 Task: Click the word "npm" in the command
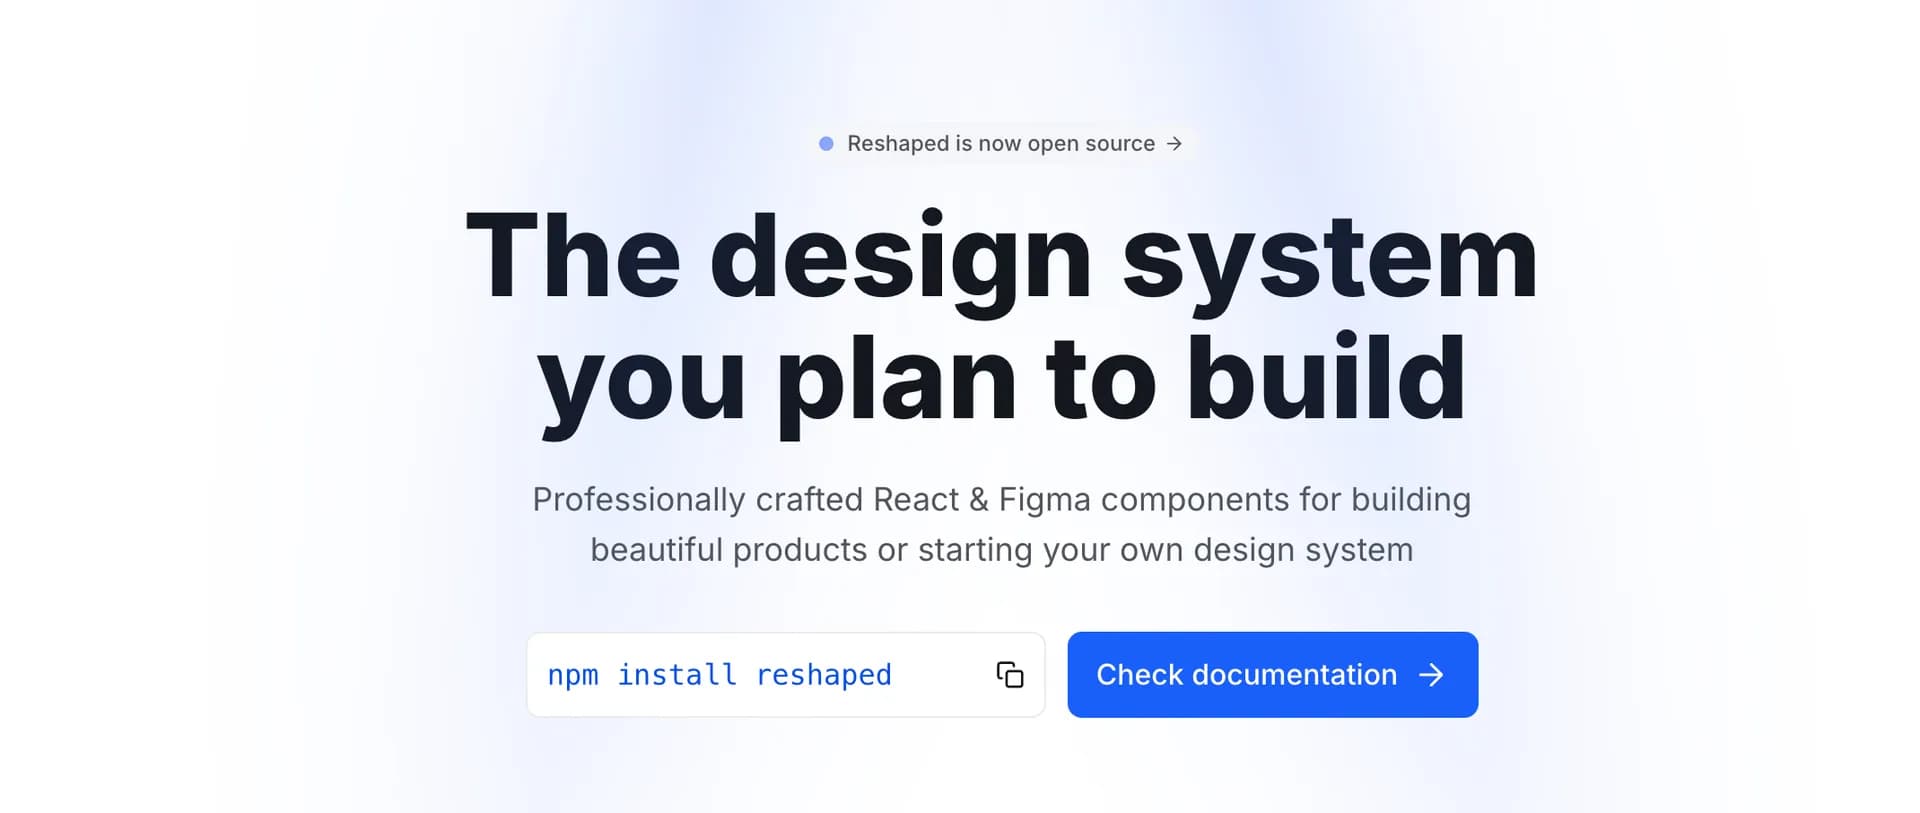pos(573,676)
